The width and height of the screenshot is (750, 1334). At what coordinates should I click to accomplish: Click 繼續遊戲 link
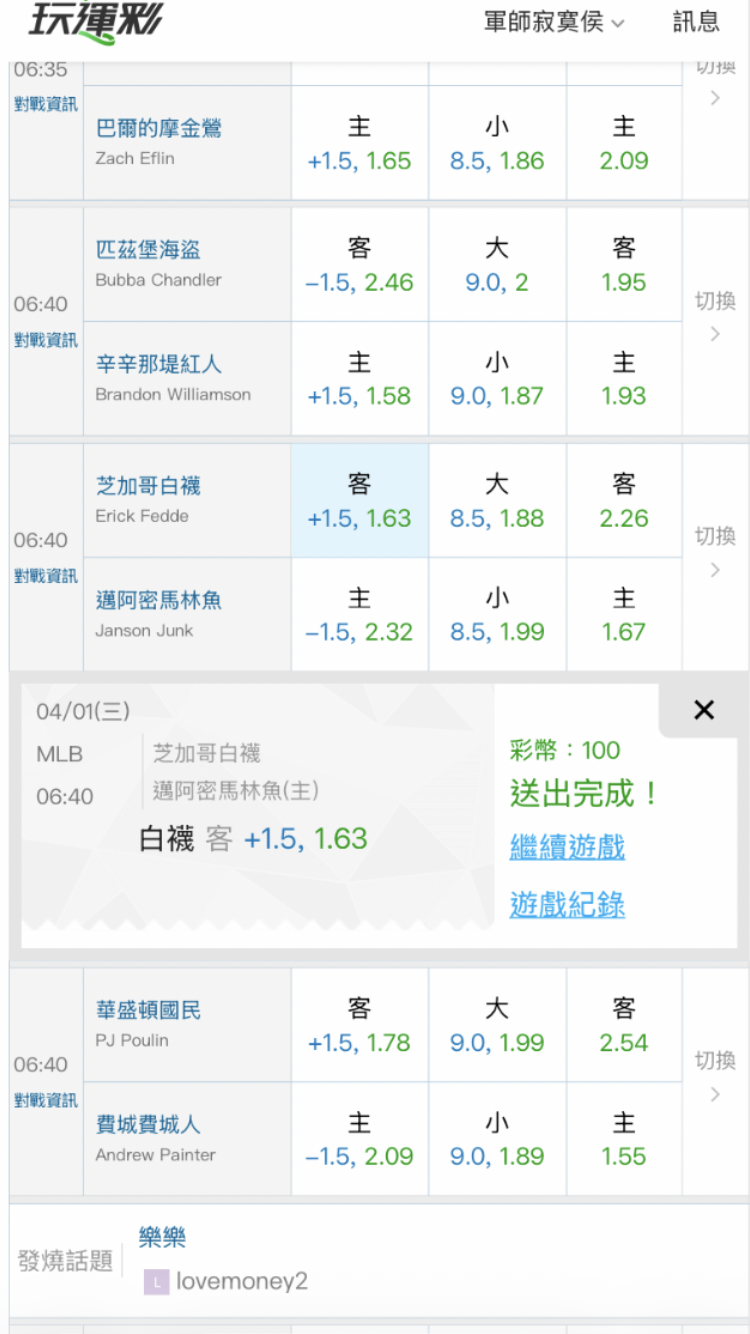[567, 847]
